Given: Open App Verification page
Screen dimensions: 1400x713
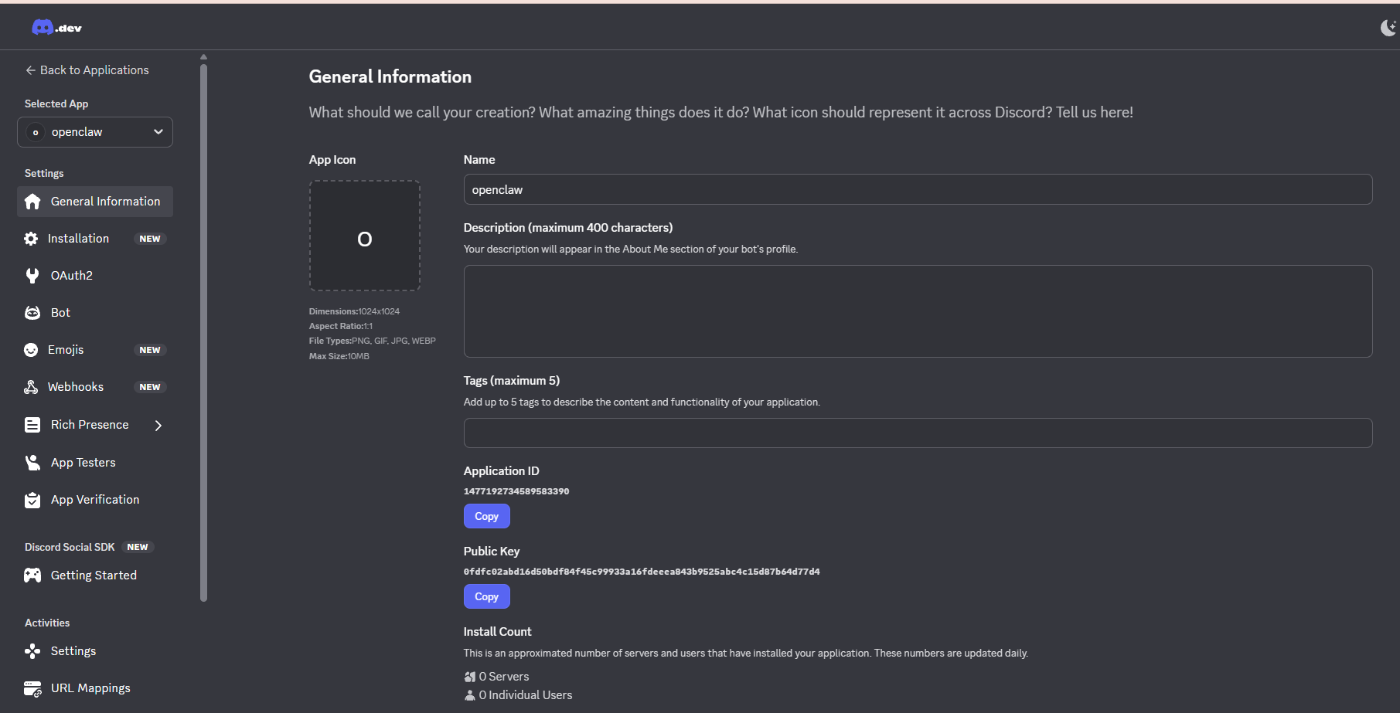Looking at the screenshot, I should [94, 500].
